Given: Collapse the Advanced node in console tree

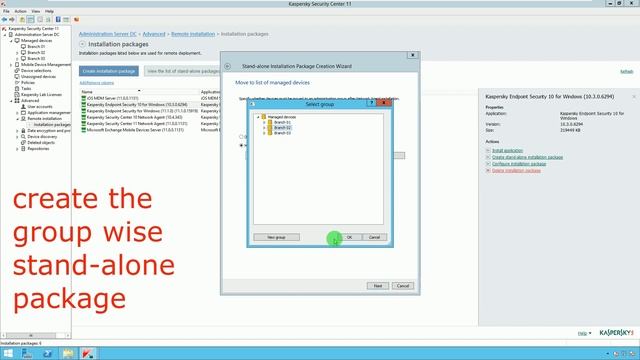Looking at the screenshot, I should [11, 101].
